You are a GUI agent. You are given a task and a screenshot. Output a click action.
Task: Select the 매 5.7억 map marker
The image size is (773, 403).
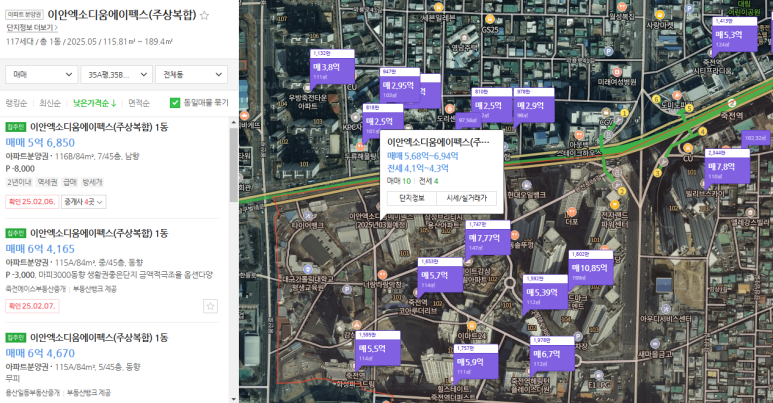point(440,276)
